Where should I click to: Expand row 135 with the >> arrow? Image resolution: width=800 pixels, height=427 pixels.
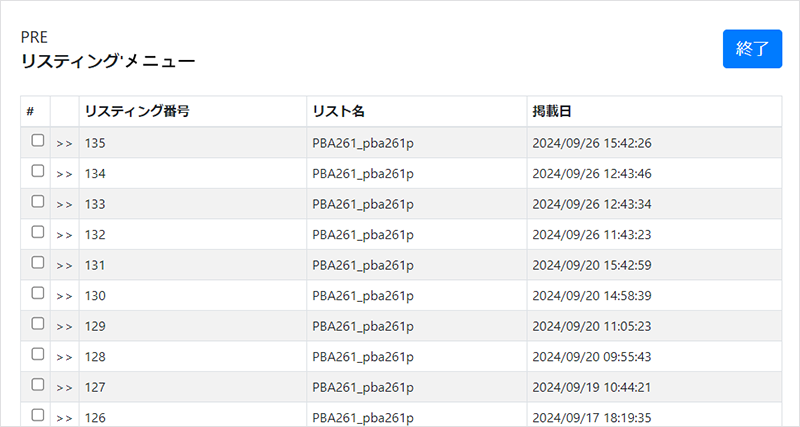(64, 144)
